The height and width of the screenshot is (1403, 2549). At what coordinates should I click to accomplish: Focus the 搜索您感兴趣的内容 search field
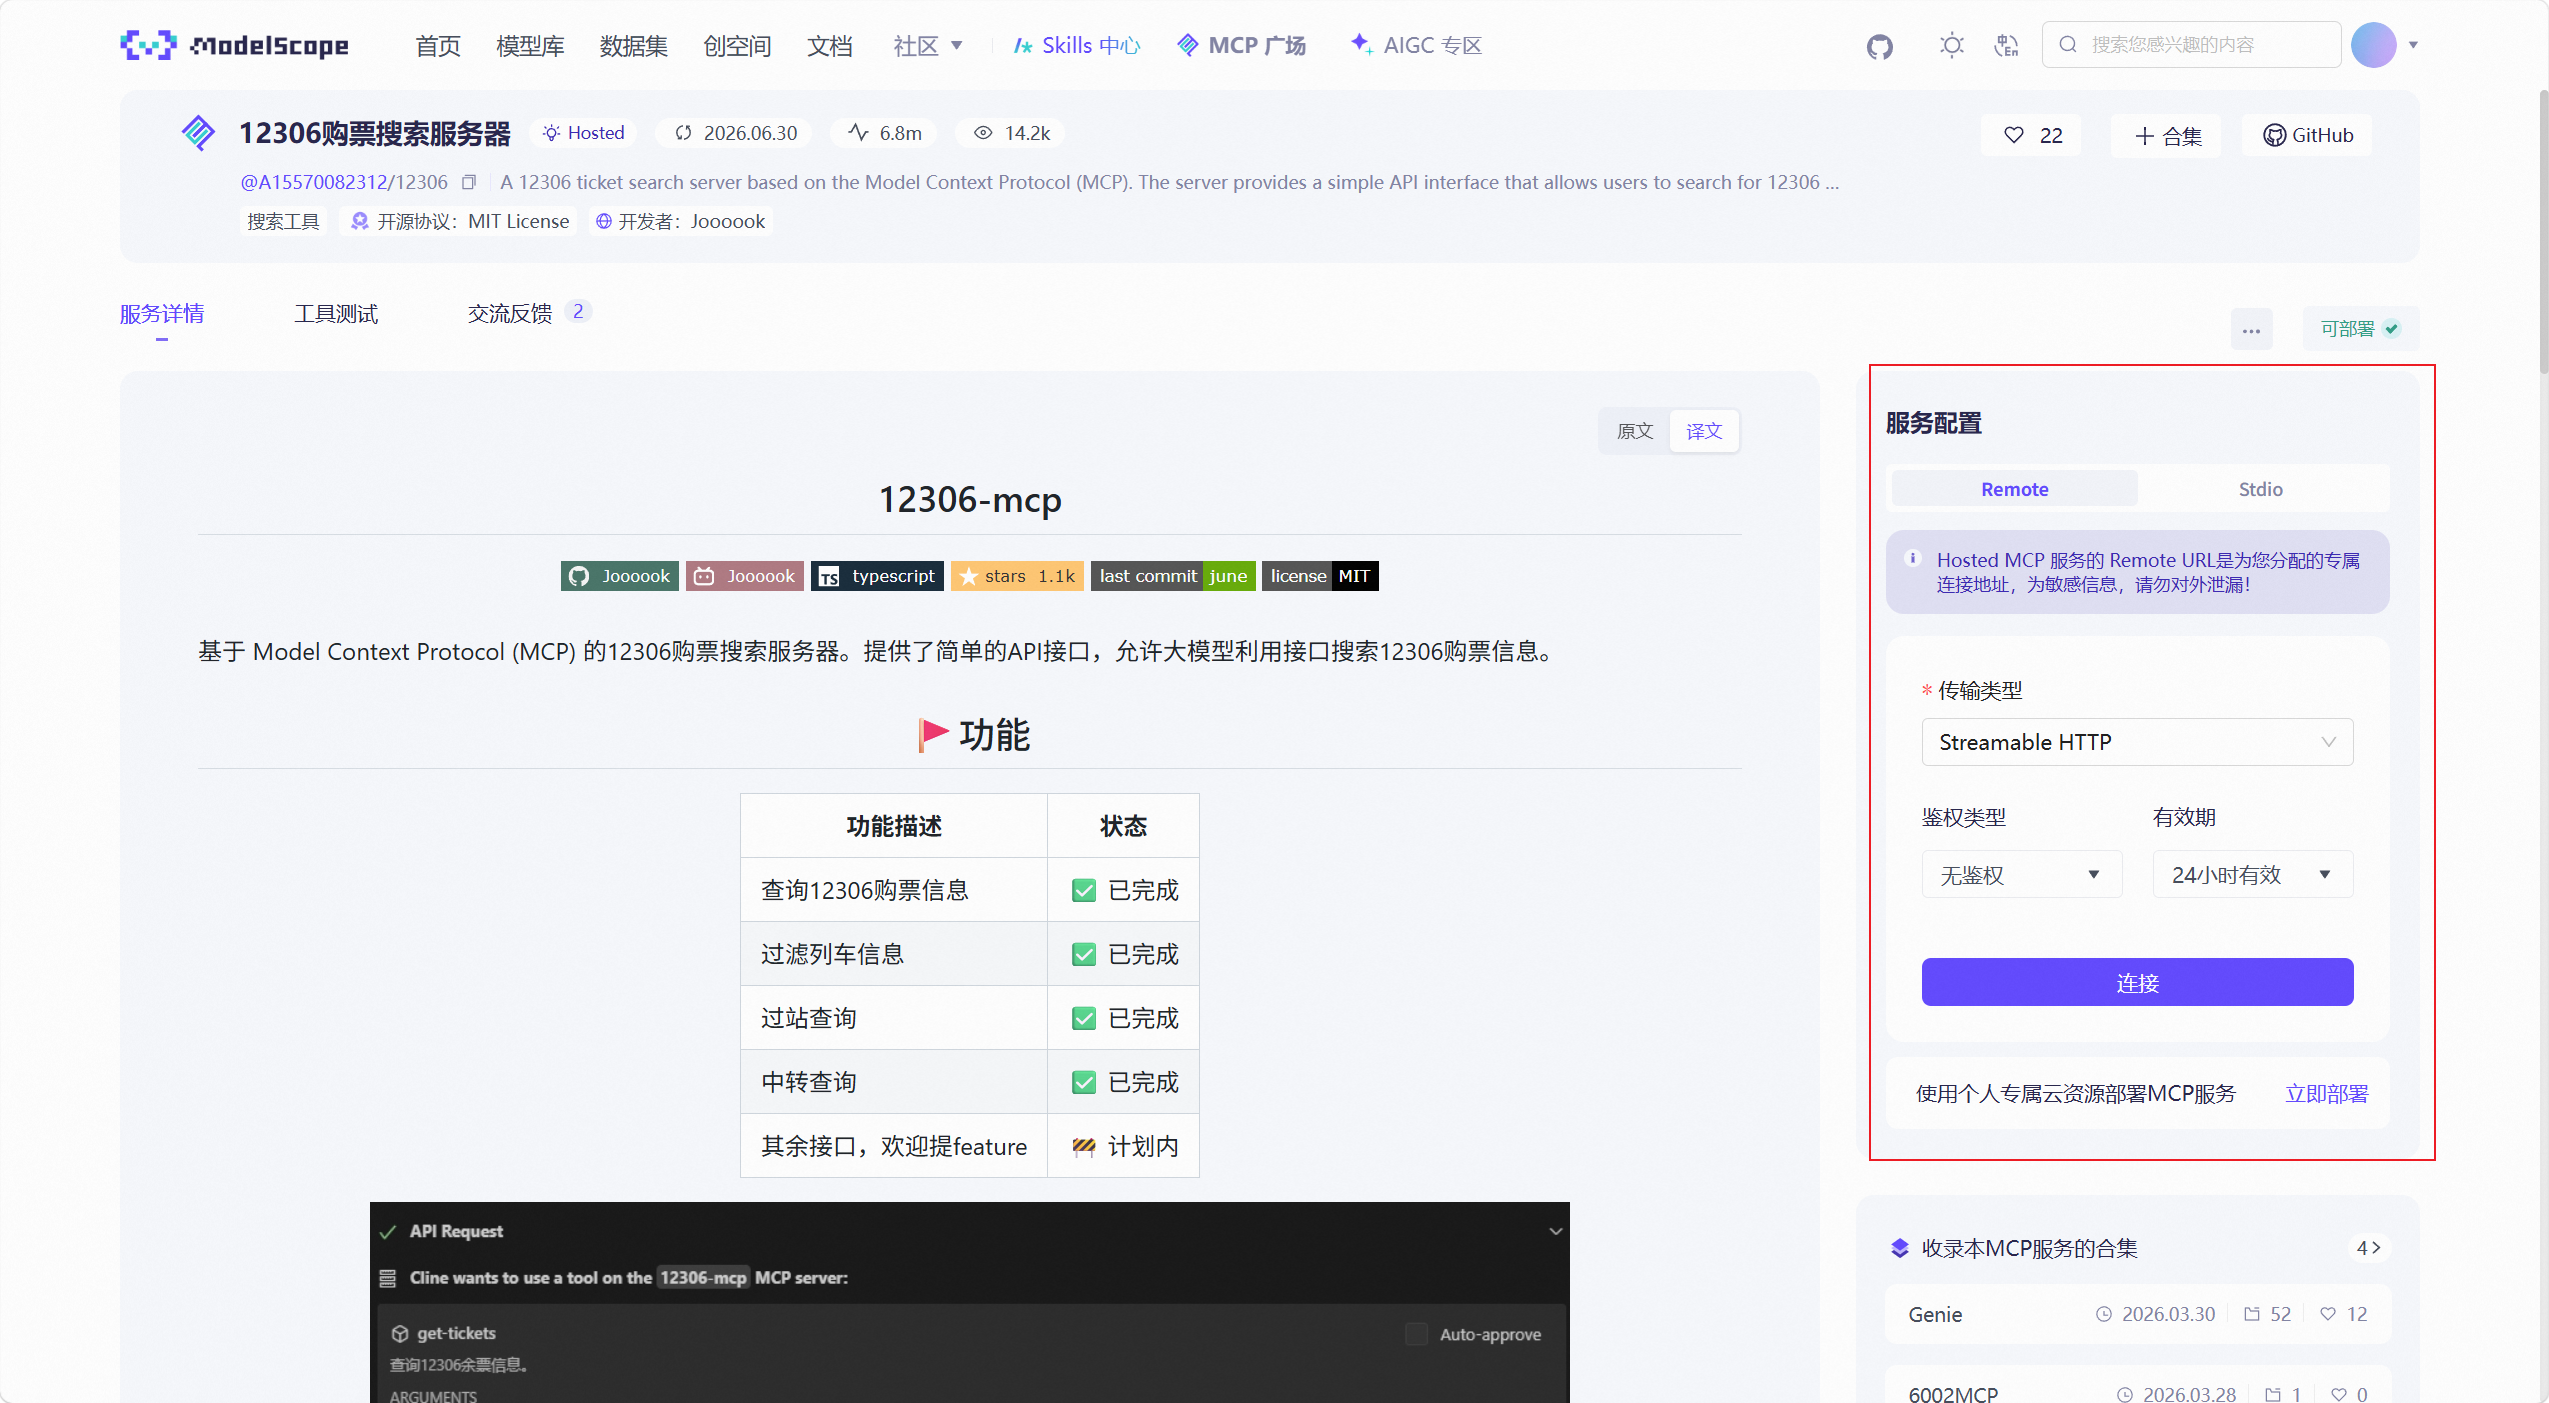tap(2190, 45)
